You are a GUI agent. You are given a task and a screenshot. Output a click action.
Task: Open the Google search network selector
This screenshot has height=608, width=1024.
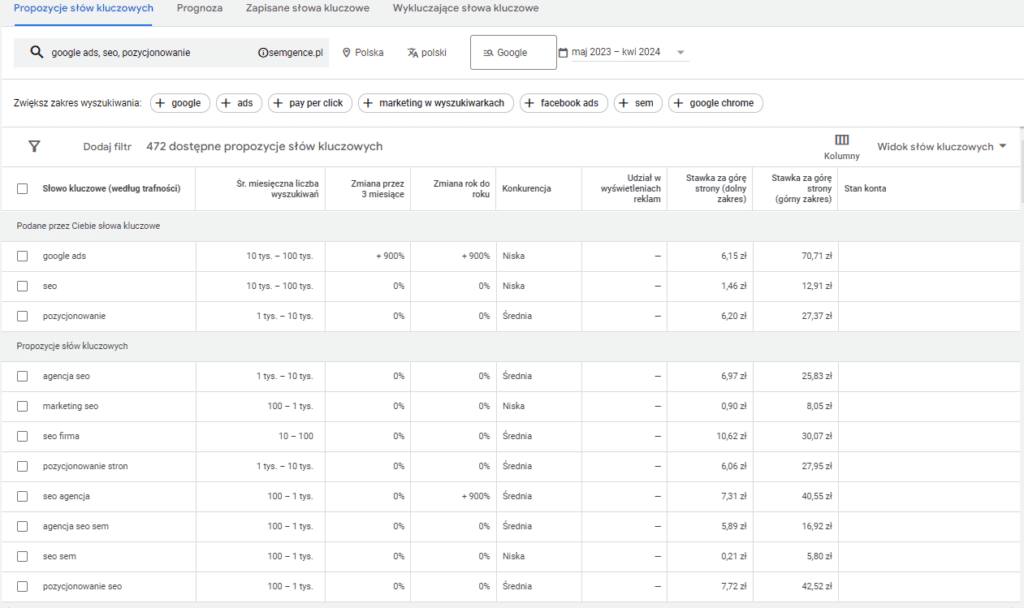pos(512,53)
